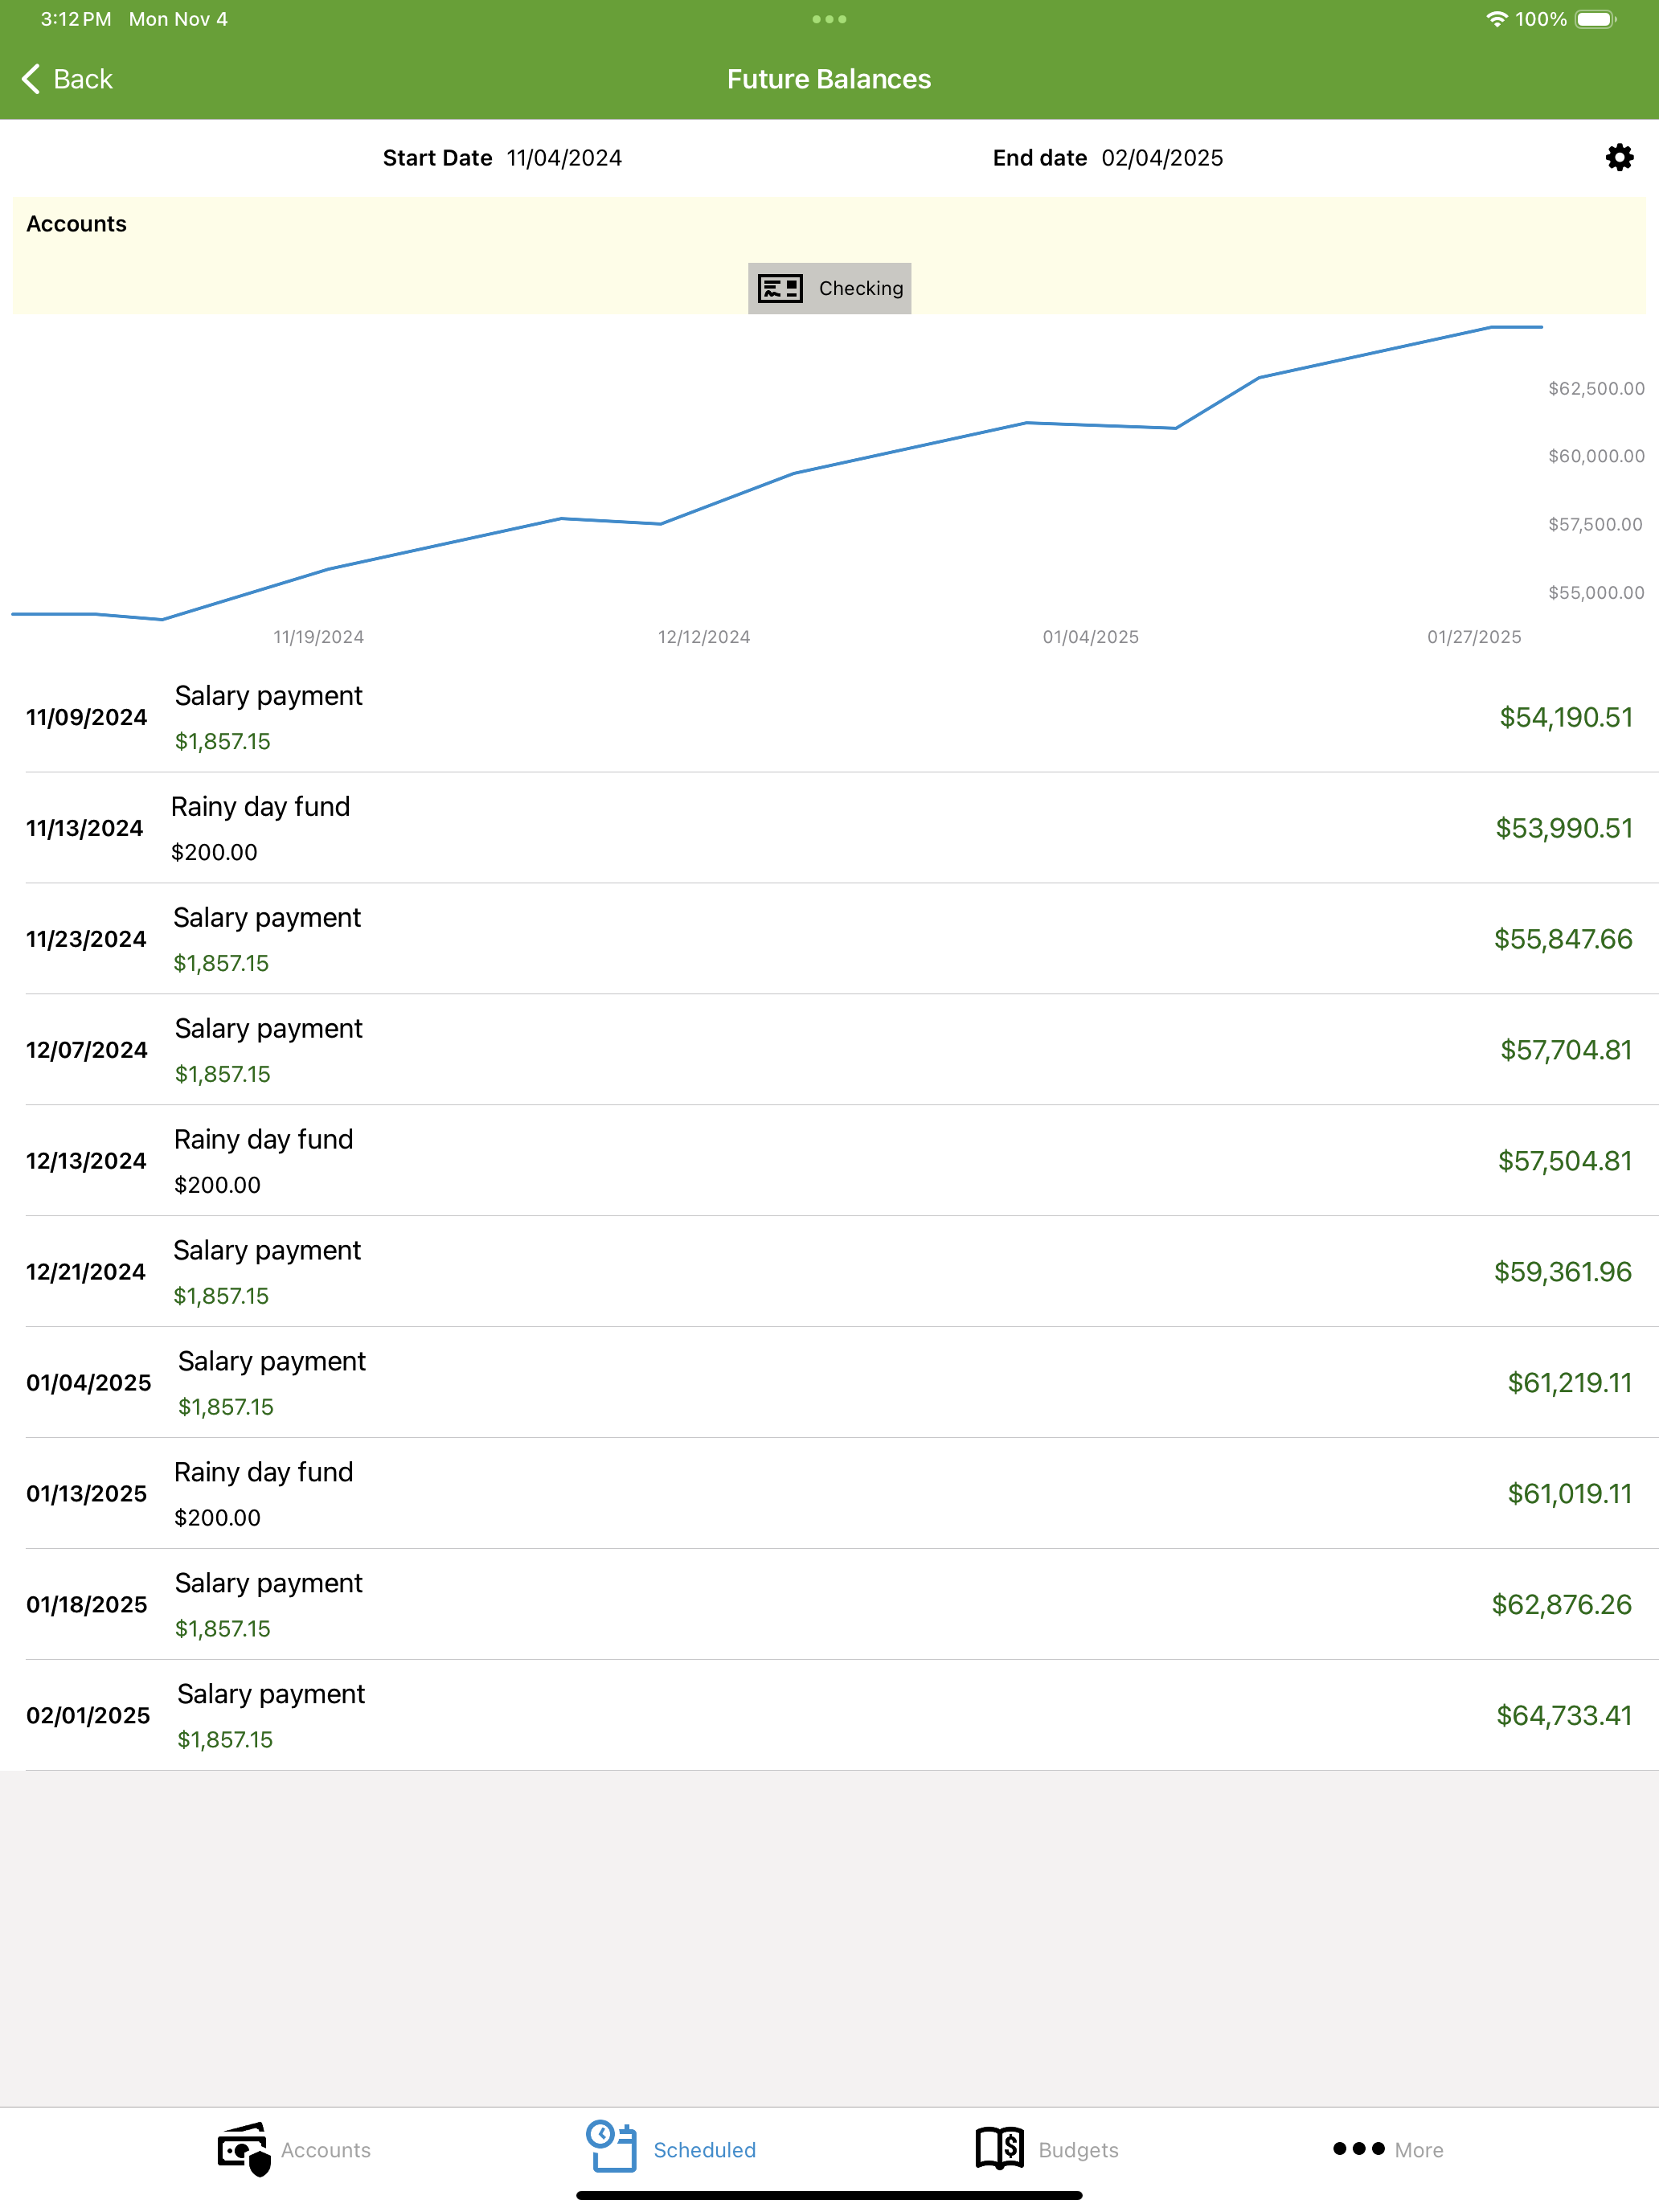
Task: Select the Checking account chip icon
Action: [x=781, y=287]
